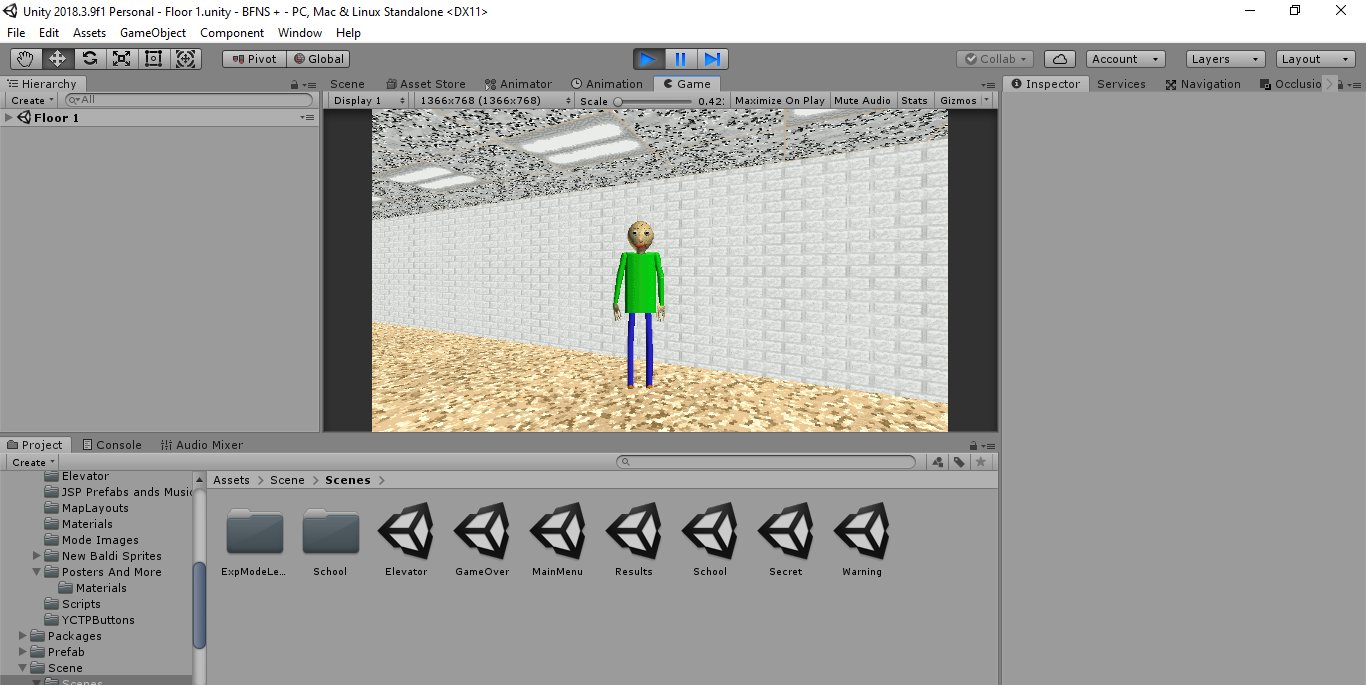Open the File menu
The image size is (1366, 685).
(x=16, y=33)
